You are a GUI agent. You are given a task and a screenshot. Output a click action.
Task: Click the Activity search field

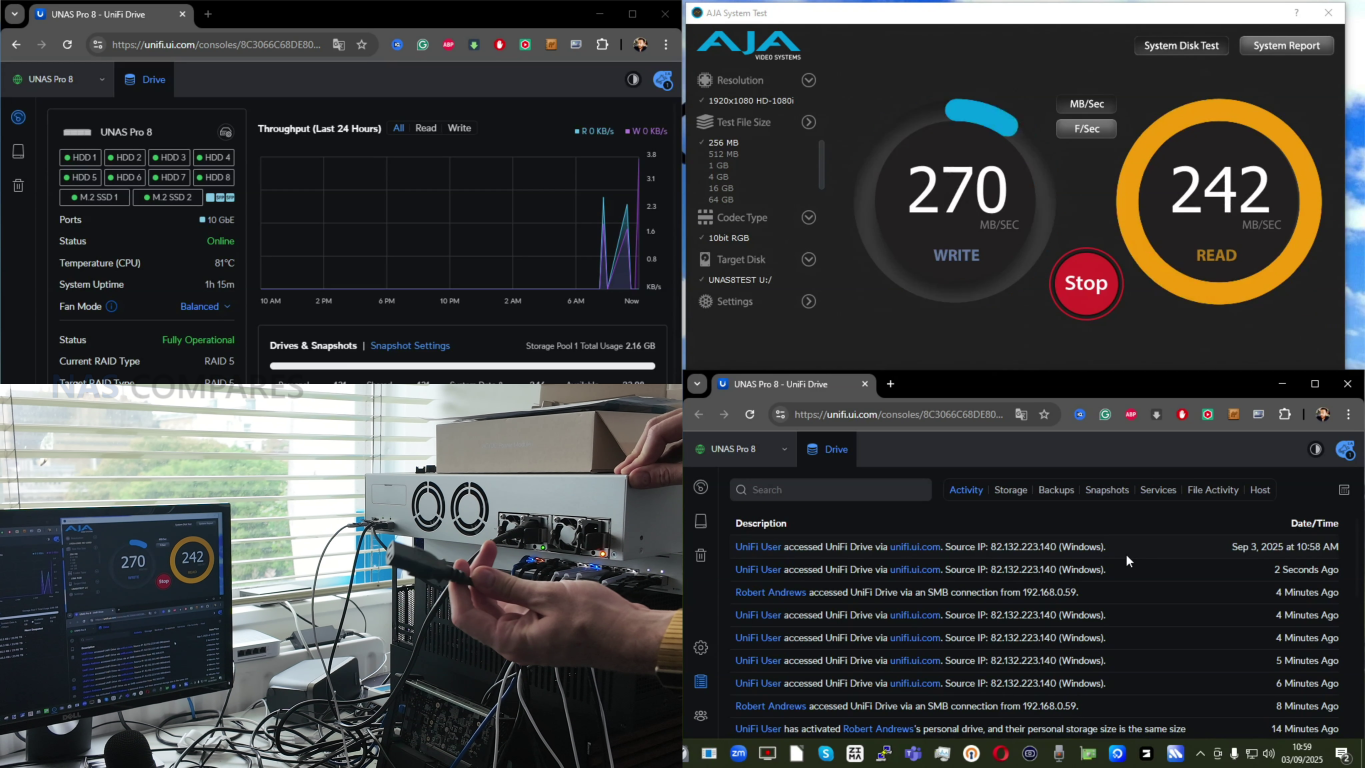[831, 490]
